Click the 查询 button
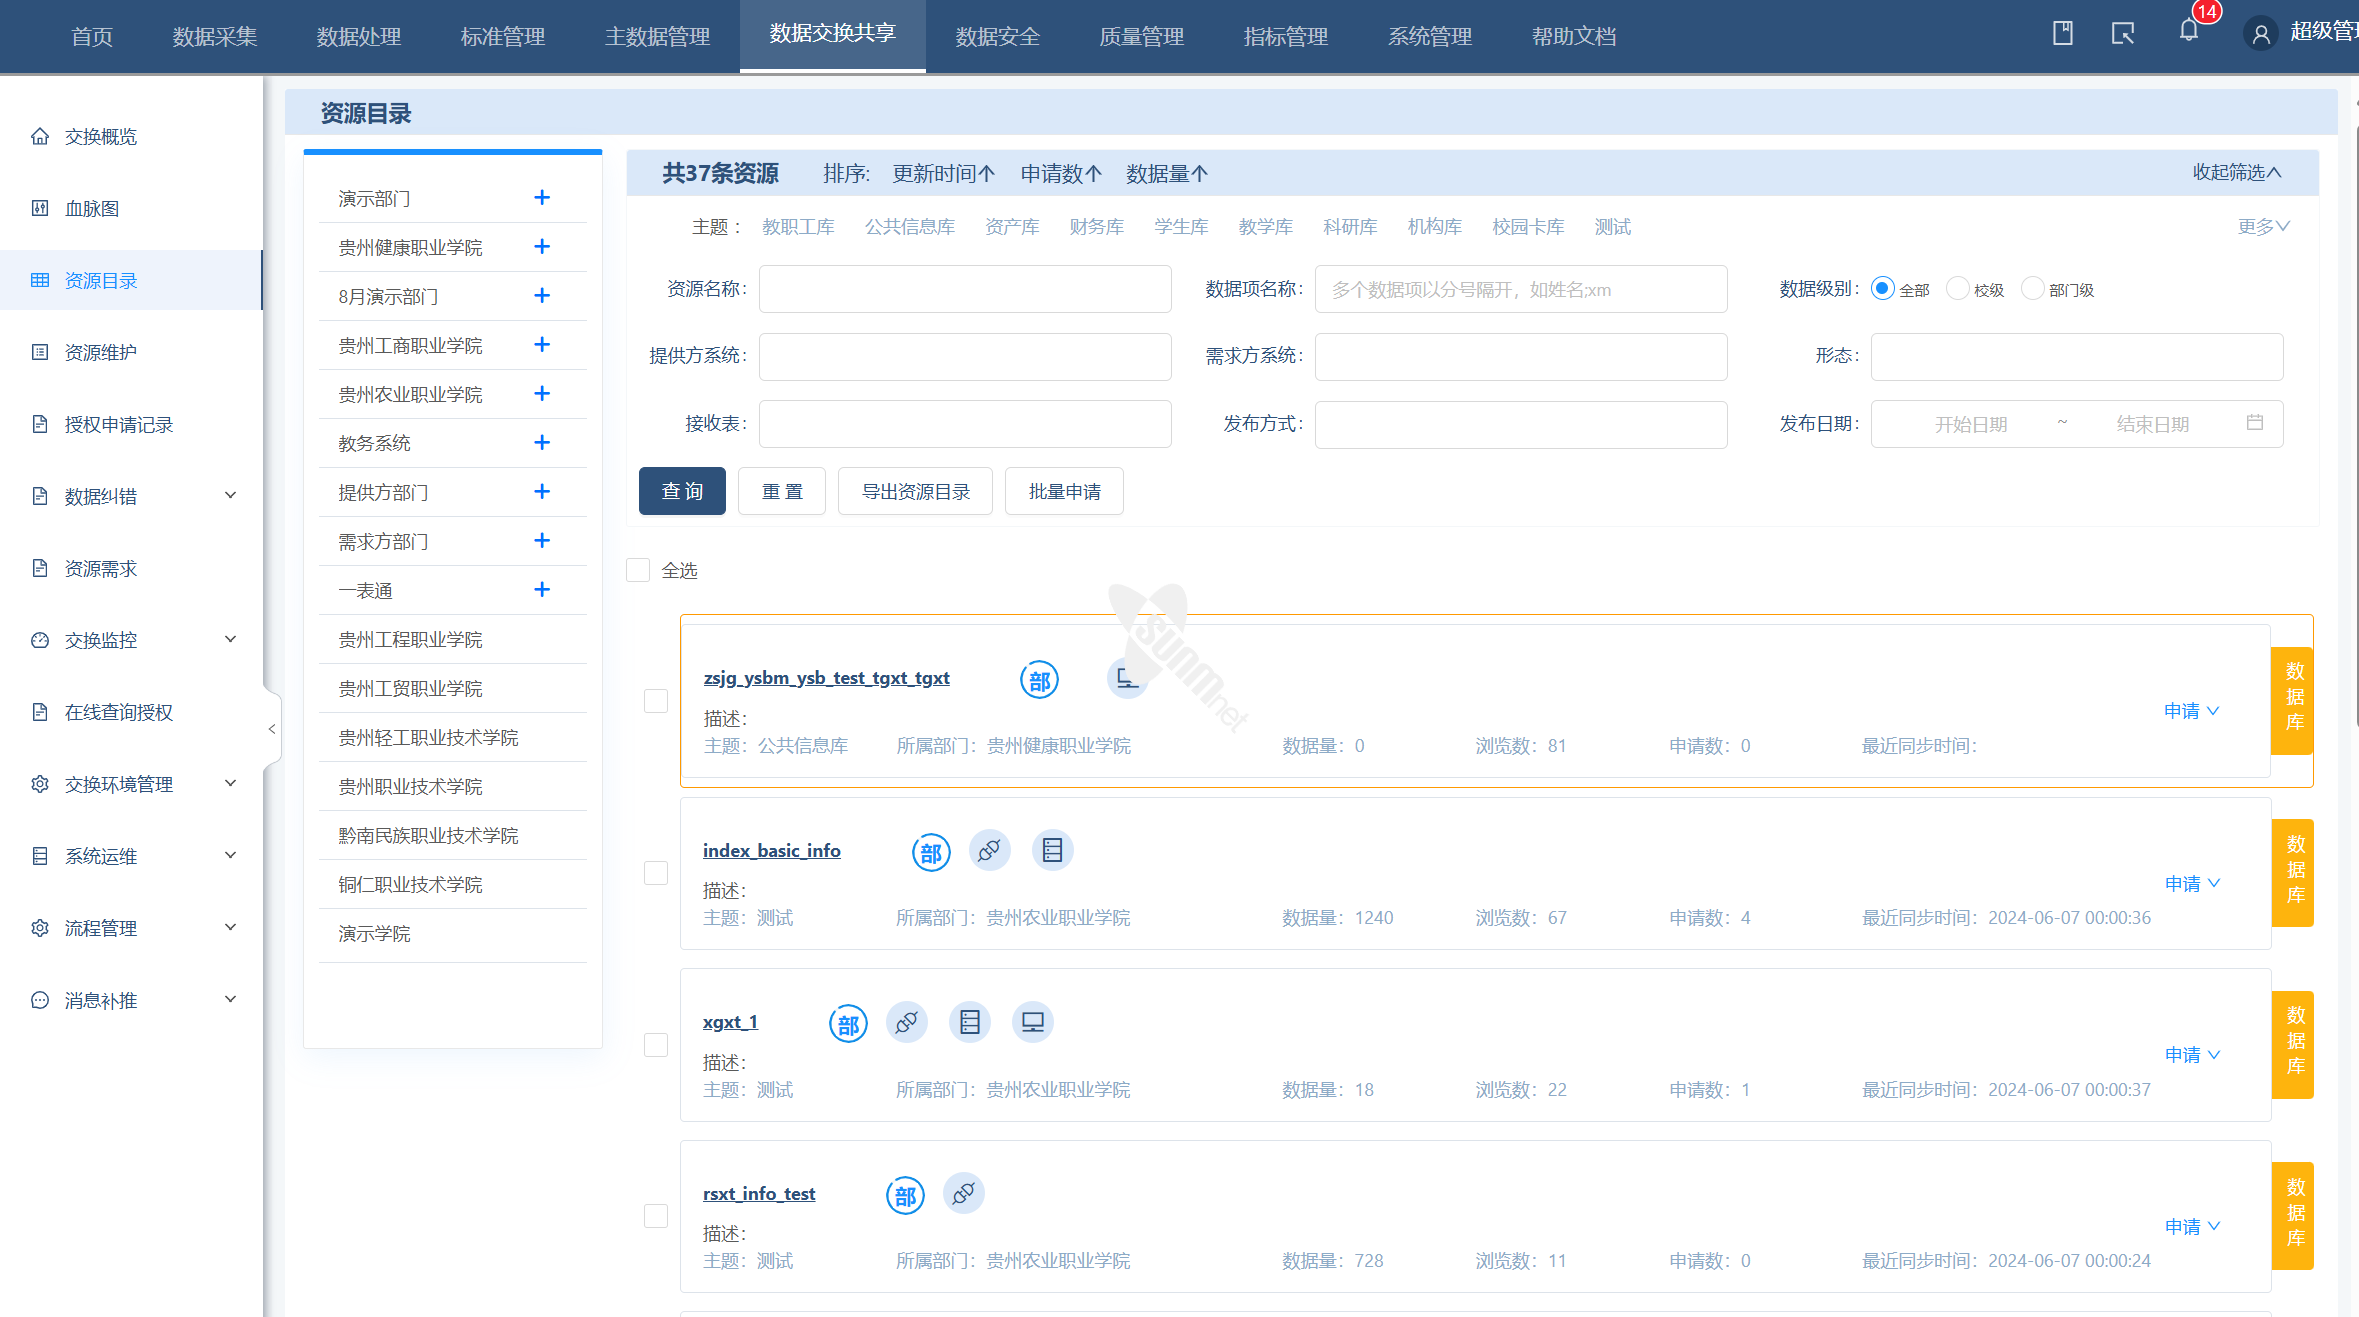This screenshot has width=2359, height=1317. pyautogui.click(x=682, y=491)
